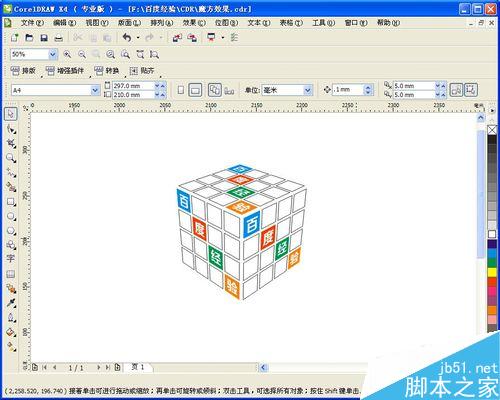Click the 贴齐 toolbar button
Image resolution: width=500 pixels, height=400 pixels.
click(x=142, y=71)
